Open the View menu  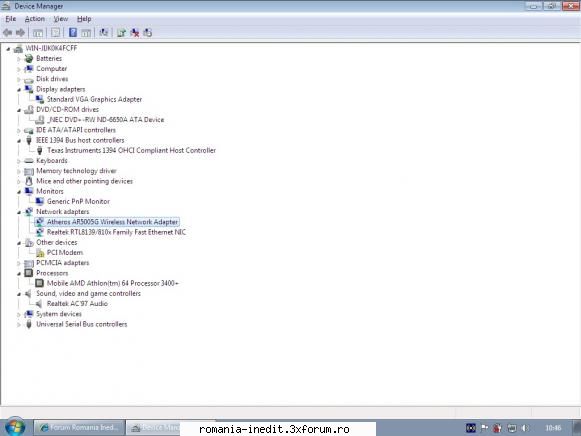pos(61,19)
